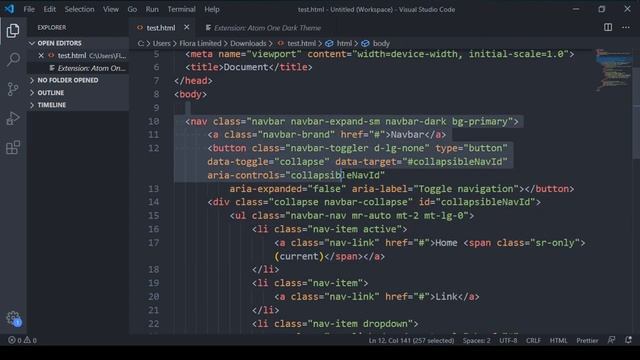Screen dimensions: 640x360
Task: Click line number 14 in gutter
Action: 153,202
